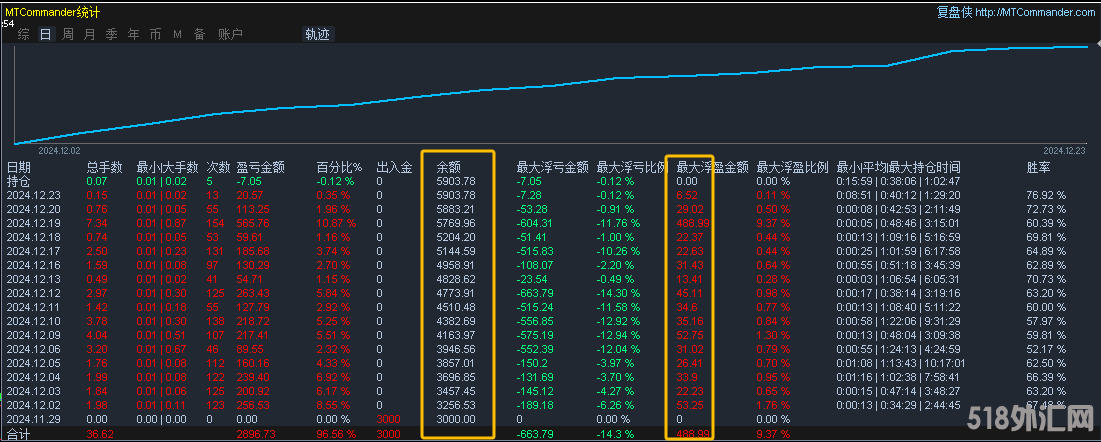The image size is (1101, 442).
Task: Open the 备 notes tab
Action: click(199, 34)
